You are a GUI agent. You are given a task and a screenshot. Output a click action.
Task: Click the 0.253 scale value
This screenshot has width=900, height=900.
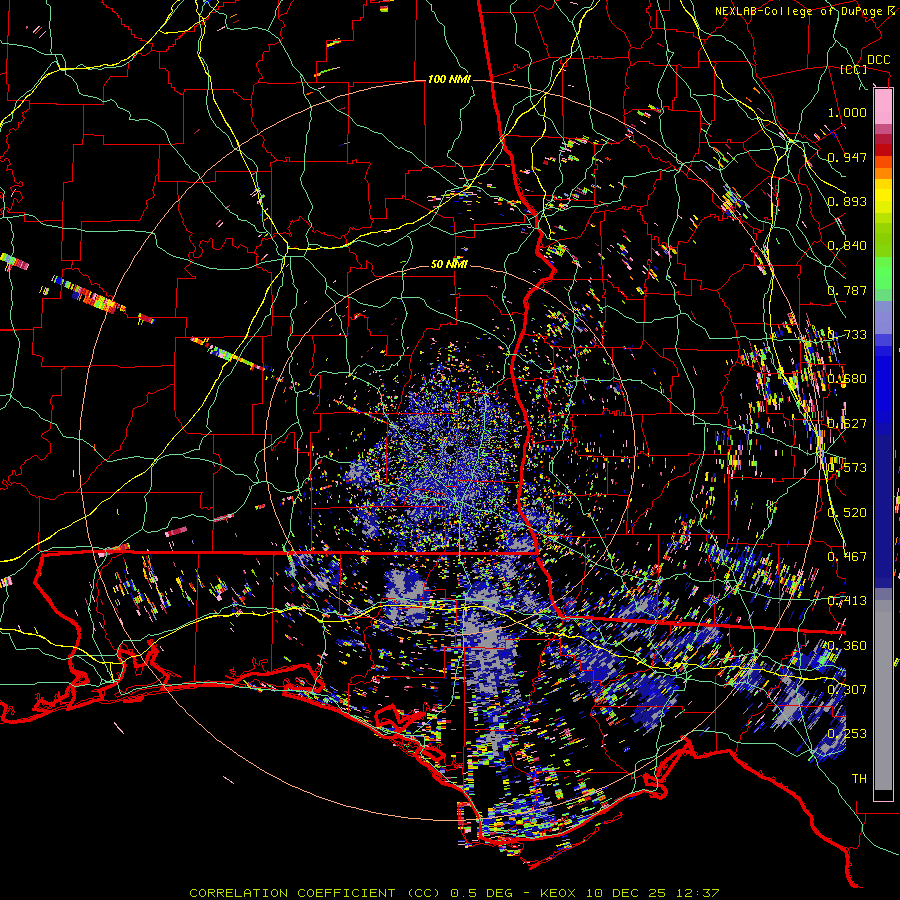pos(847,734)
